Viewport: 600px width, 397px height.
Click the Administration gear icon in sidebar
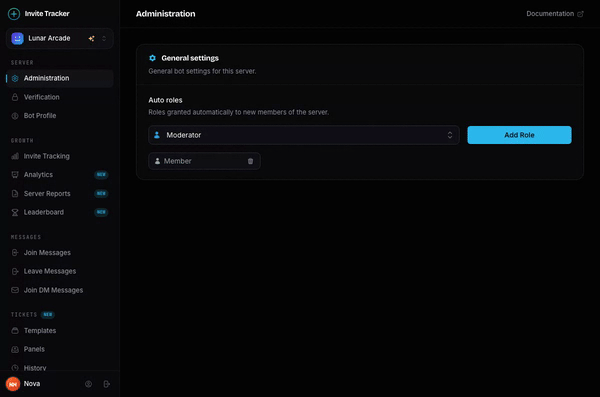click(x=15, y=78)
